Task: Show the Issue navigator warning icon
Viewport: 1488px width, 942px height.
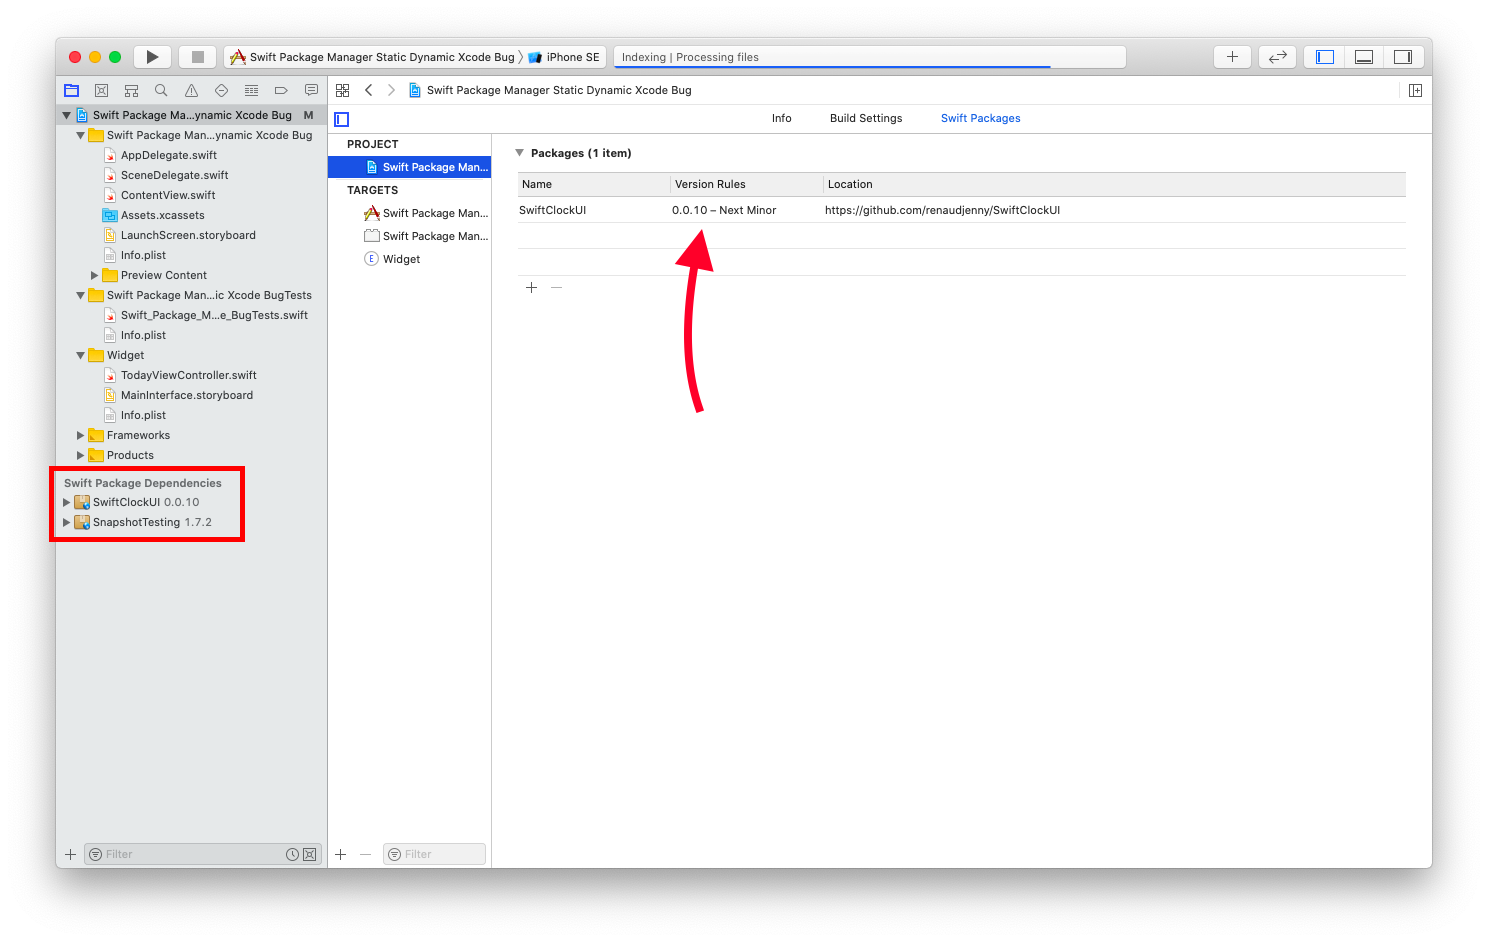Action: [x=191, y=90]
